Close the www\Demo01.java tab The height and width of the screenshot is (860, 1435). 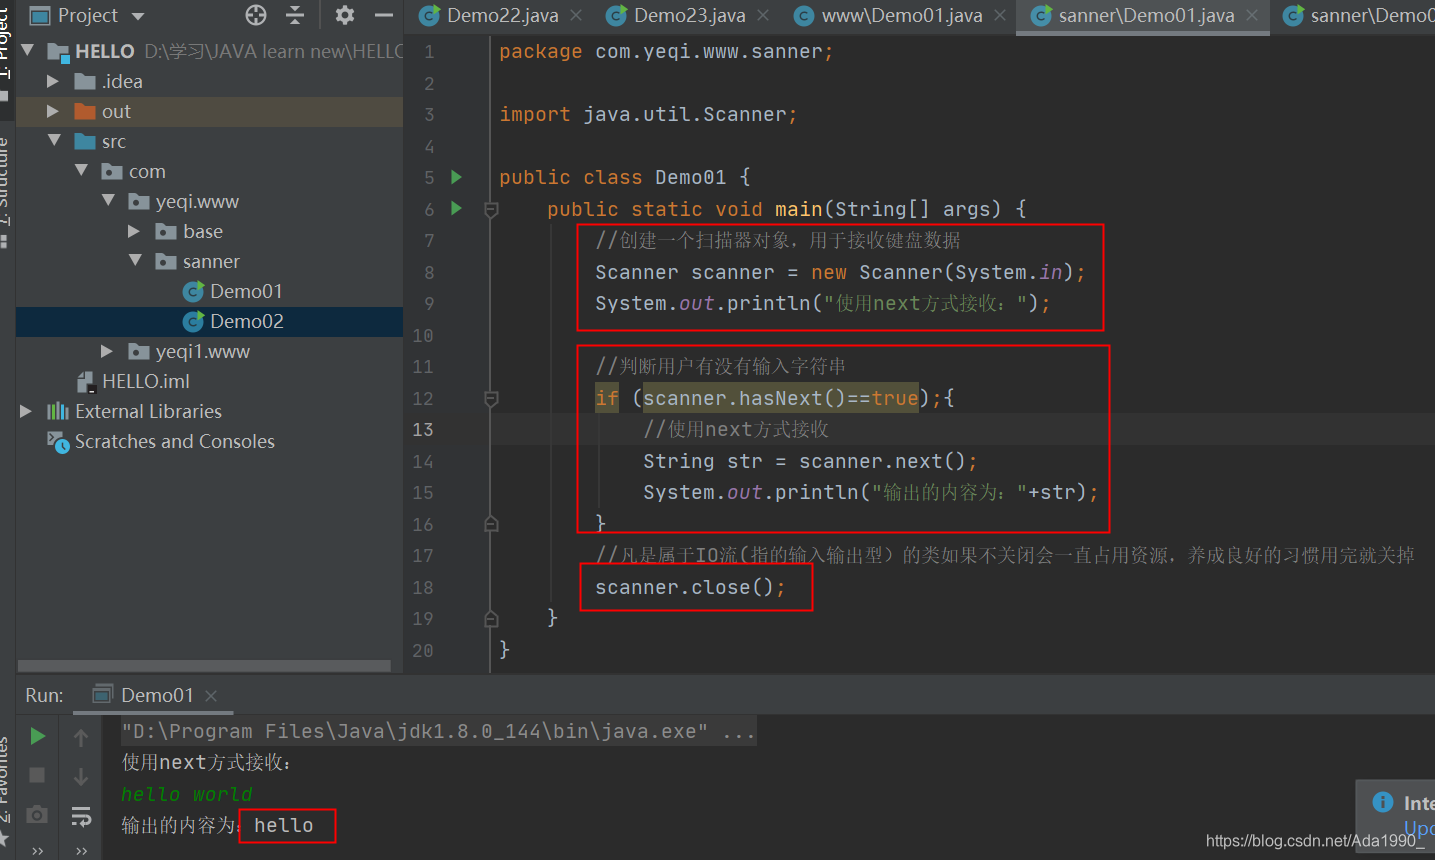pos(1000,15)
